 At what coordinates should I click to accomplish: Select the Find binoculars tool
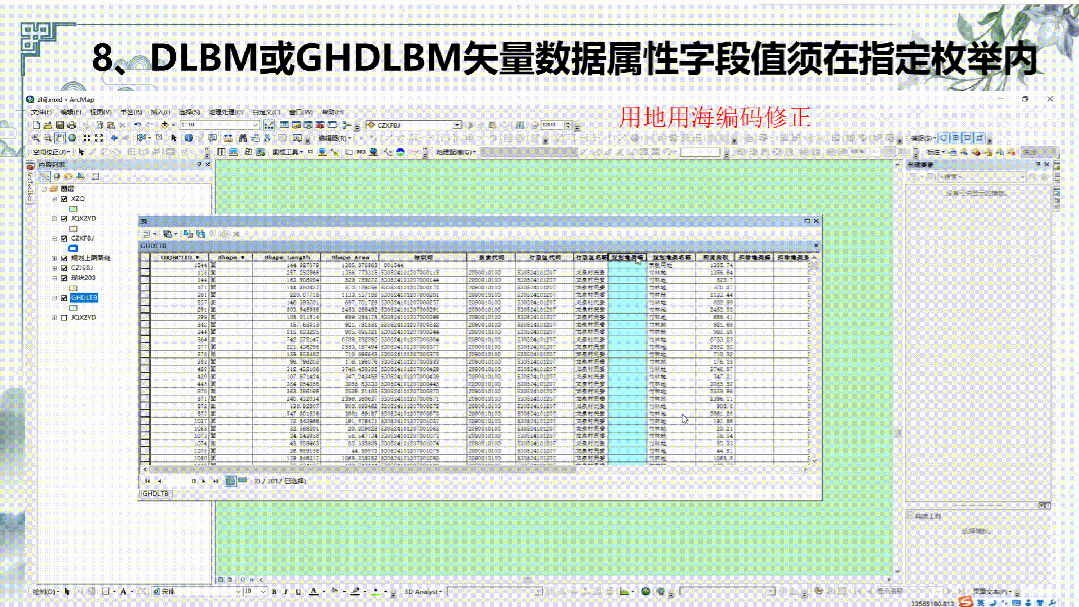point(242,138)
